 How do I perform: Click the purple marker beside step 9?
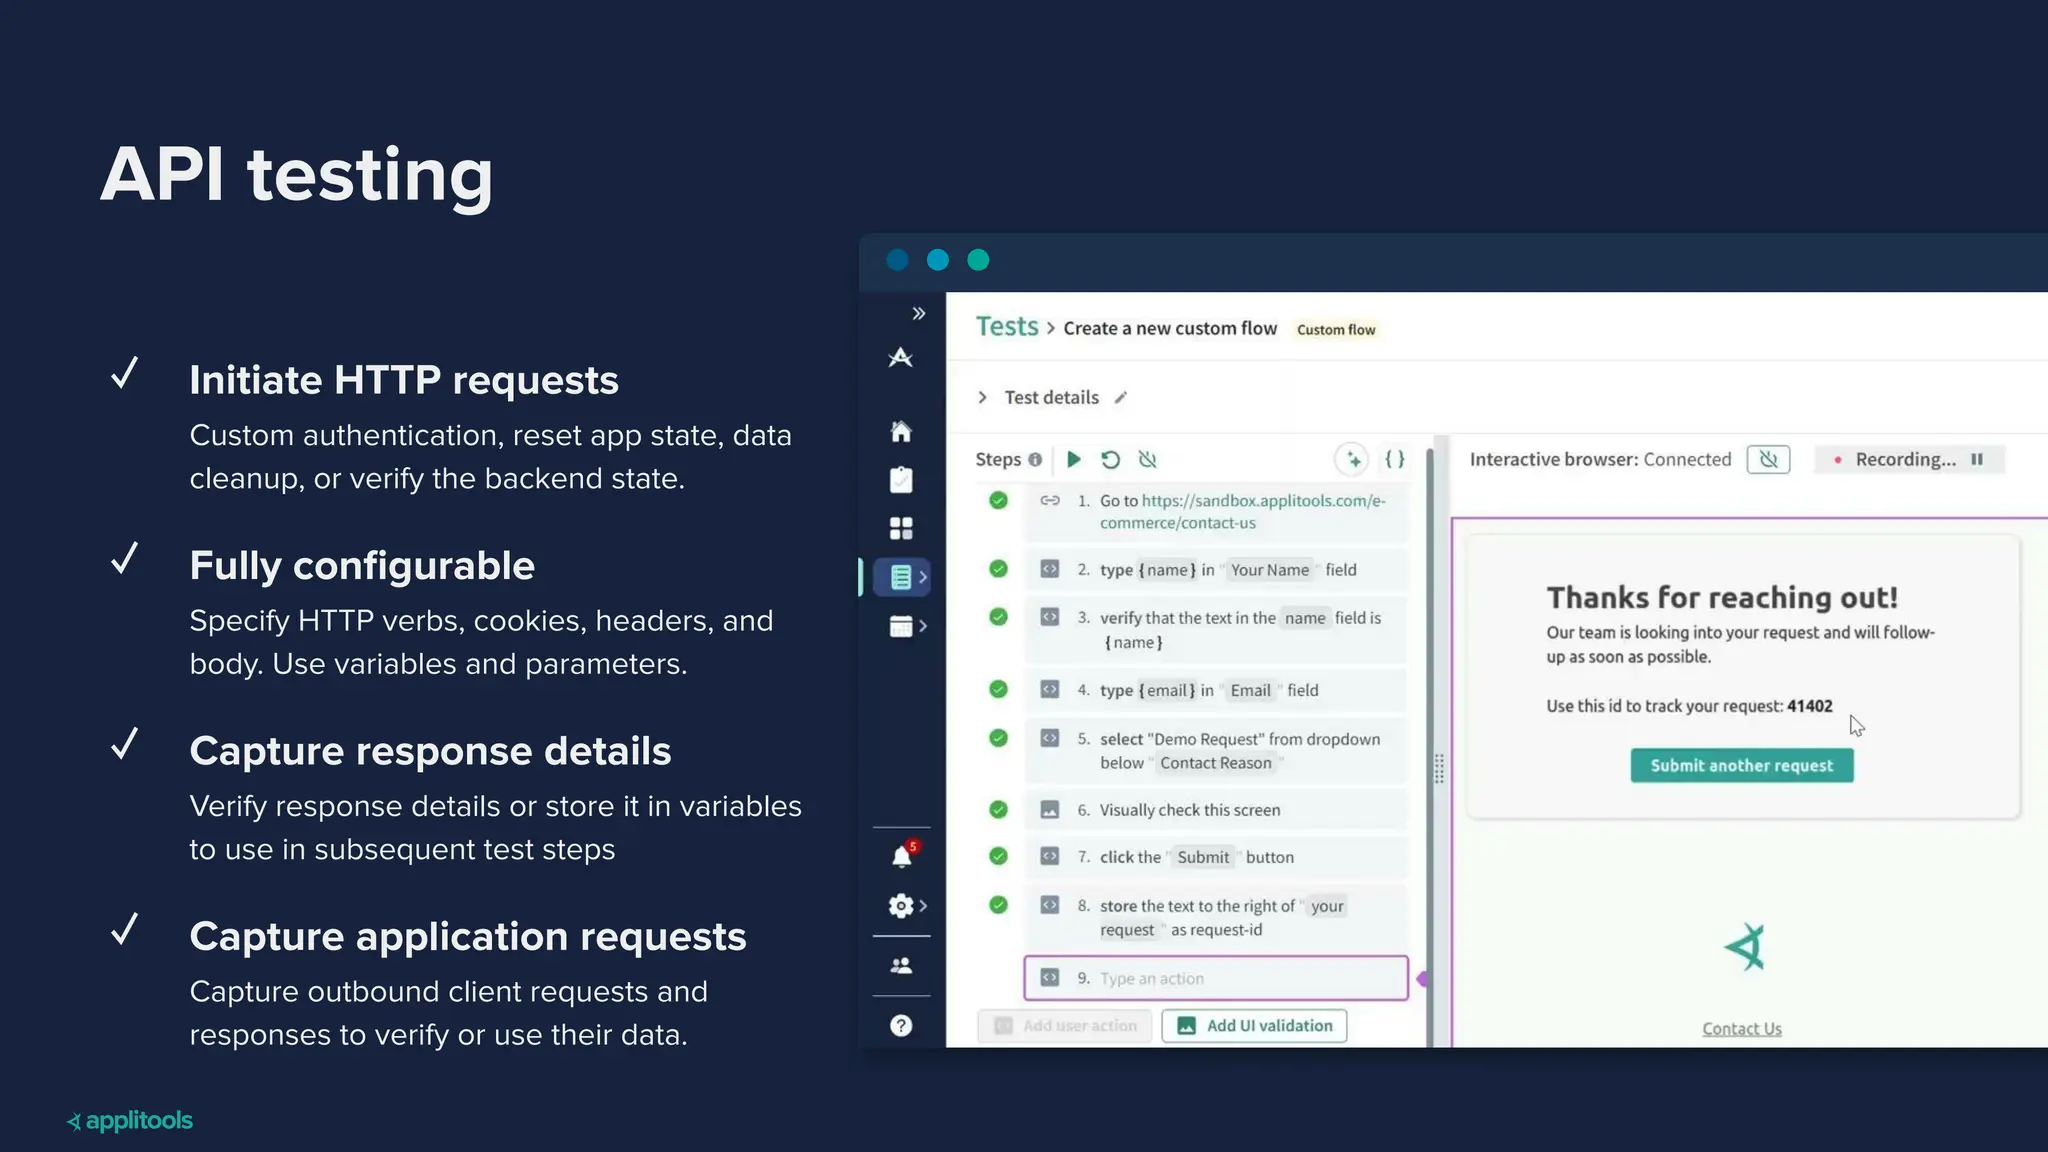point(1422,979)
